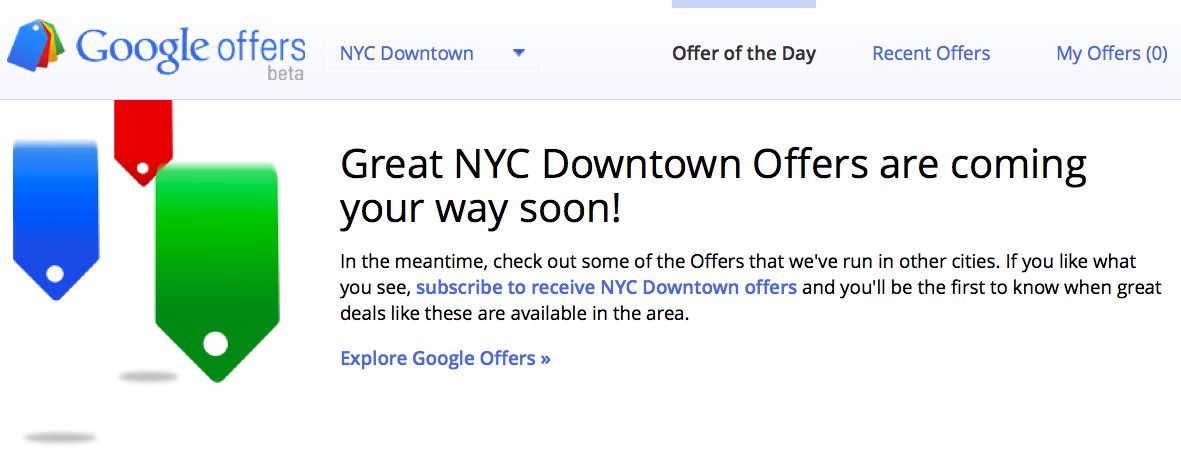The height and width of the screenshot is (471, 1181).
Task: Click the shadow beneath the blue tag
Action: (x=60, y=437)
